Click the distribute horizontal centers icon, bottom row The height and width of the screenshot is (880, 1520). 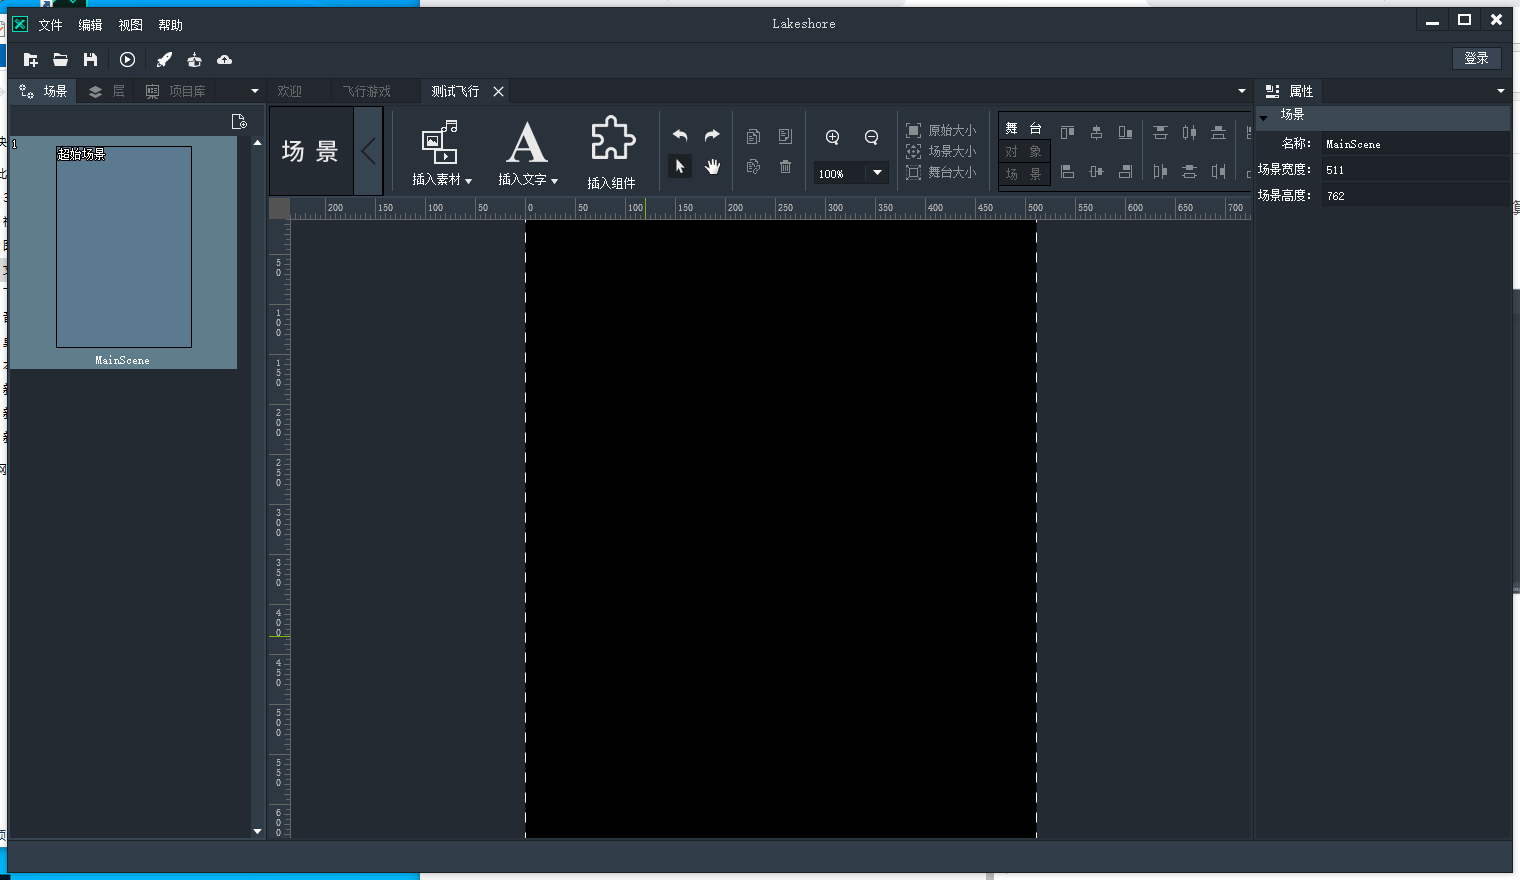1189,172
